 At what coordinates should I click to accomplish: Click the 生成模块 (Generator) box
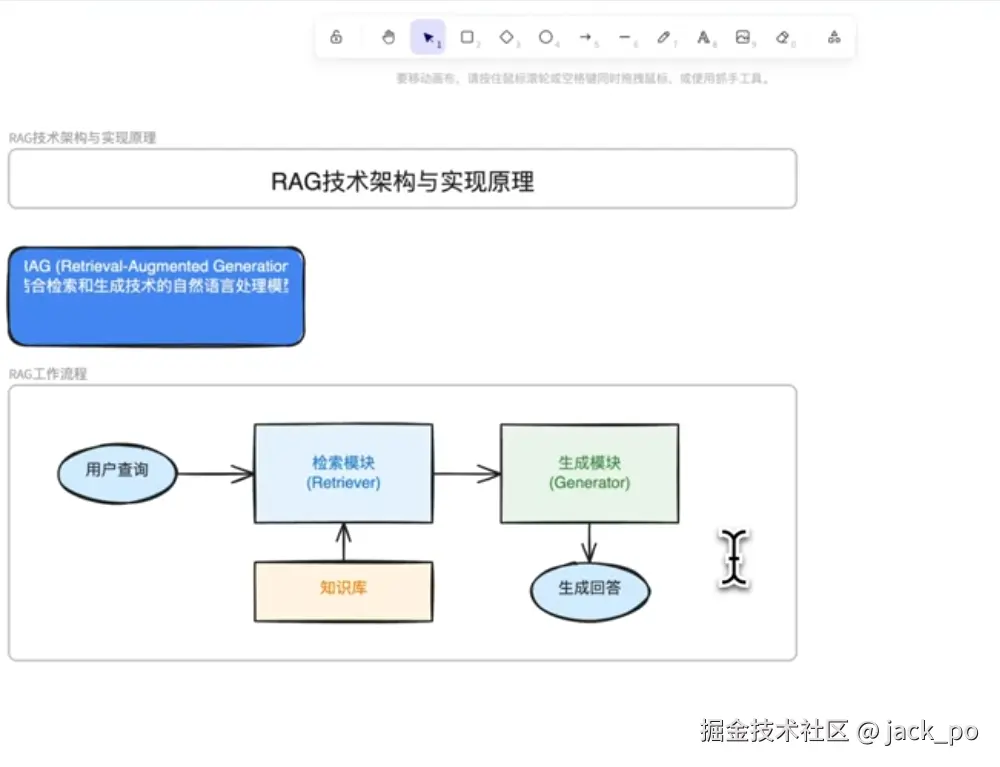click(x=588, y=472)
